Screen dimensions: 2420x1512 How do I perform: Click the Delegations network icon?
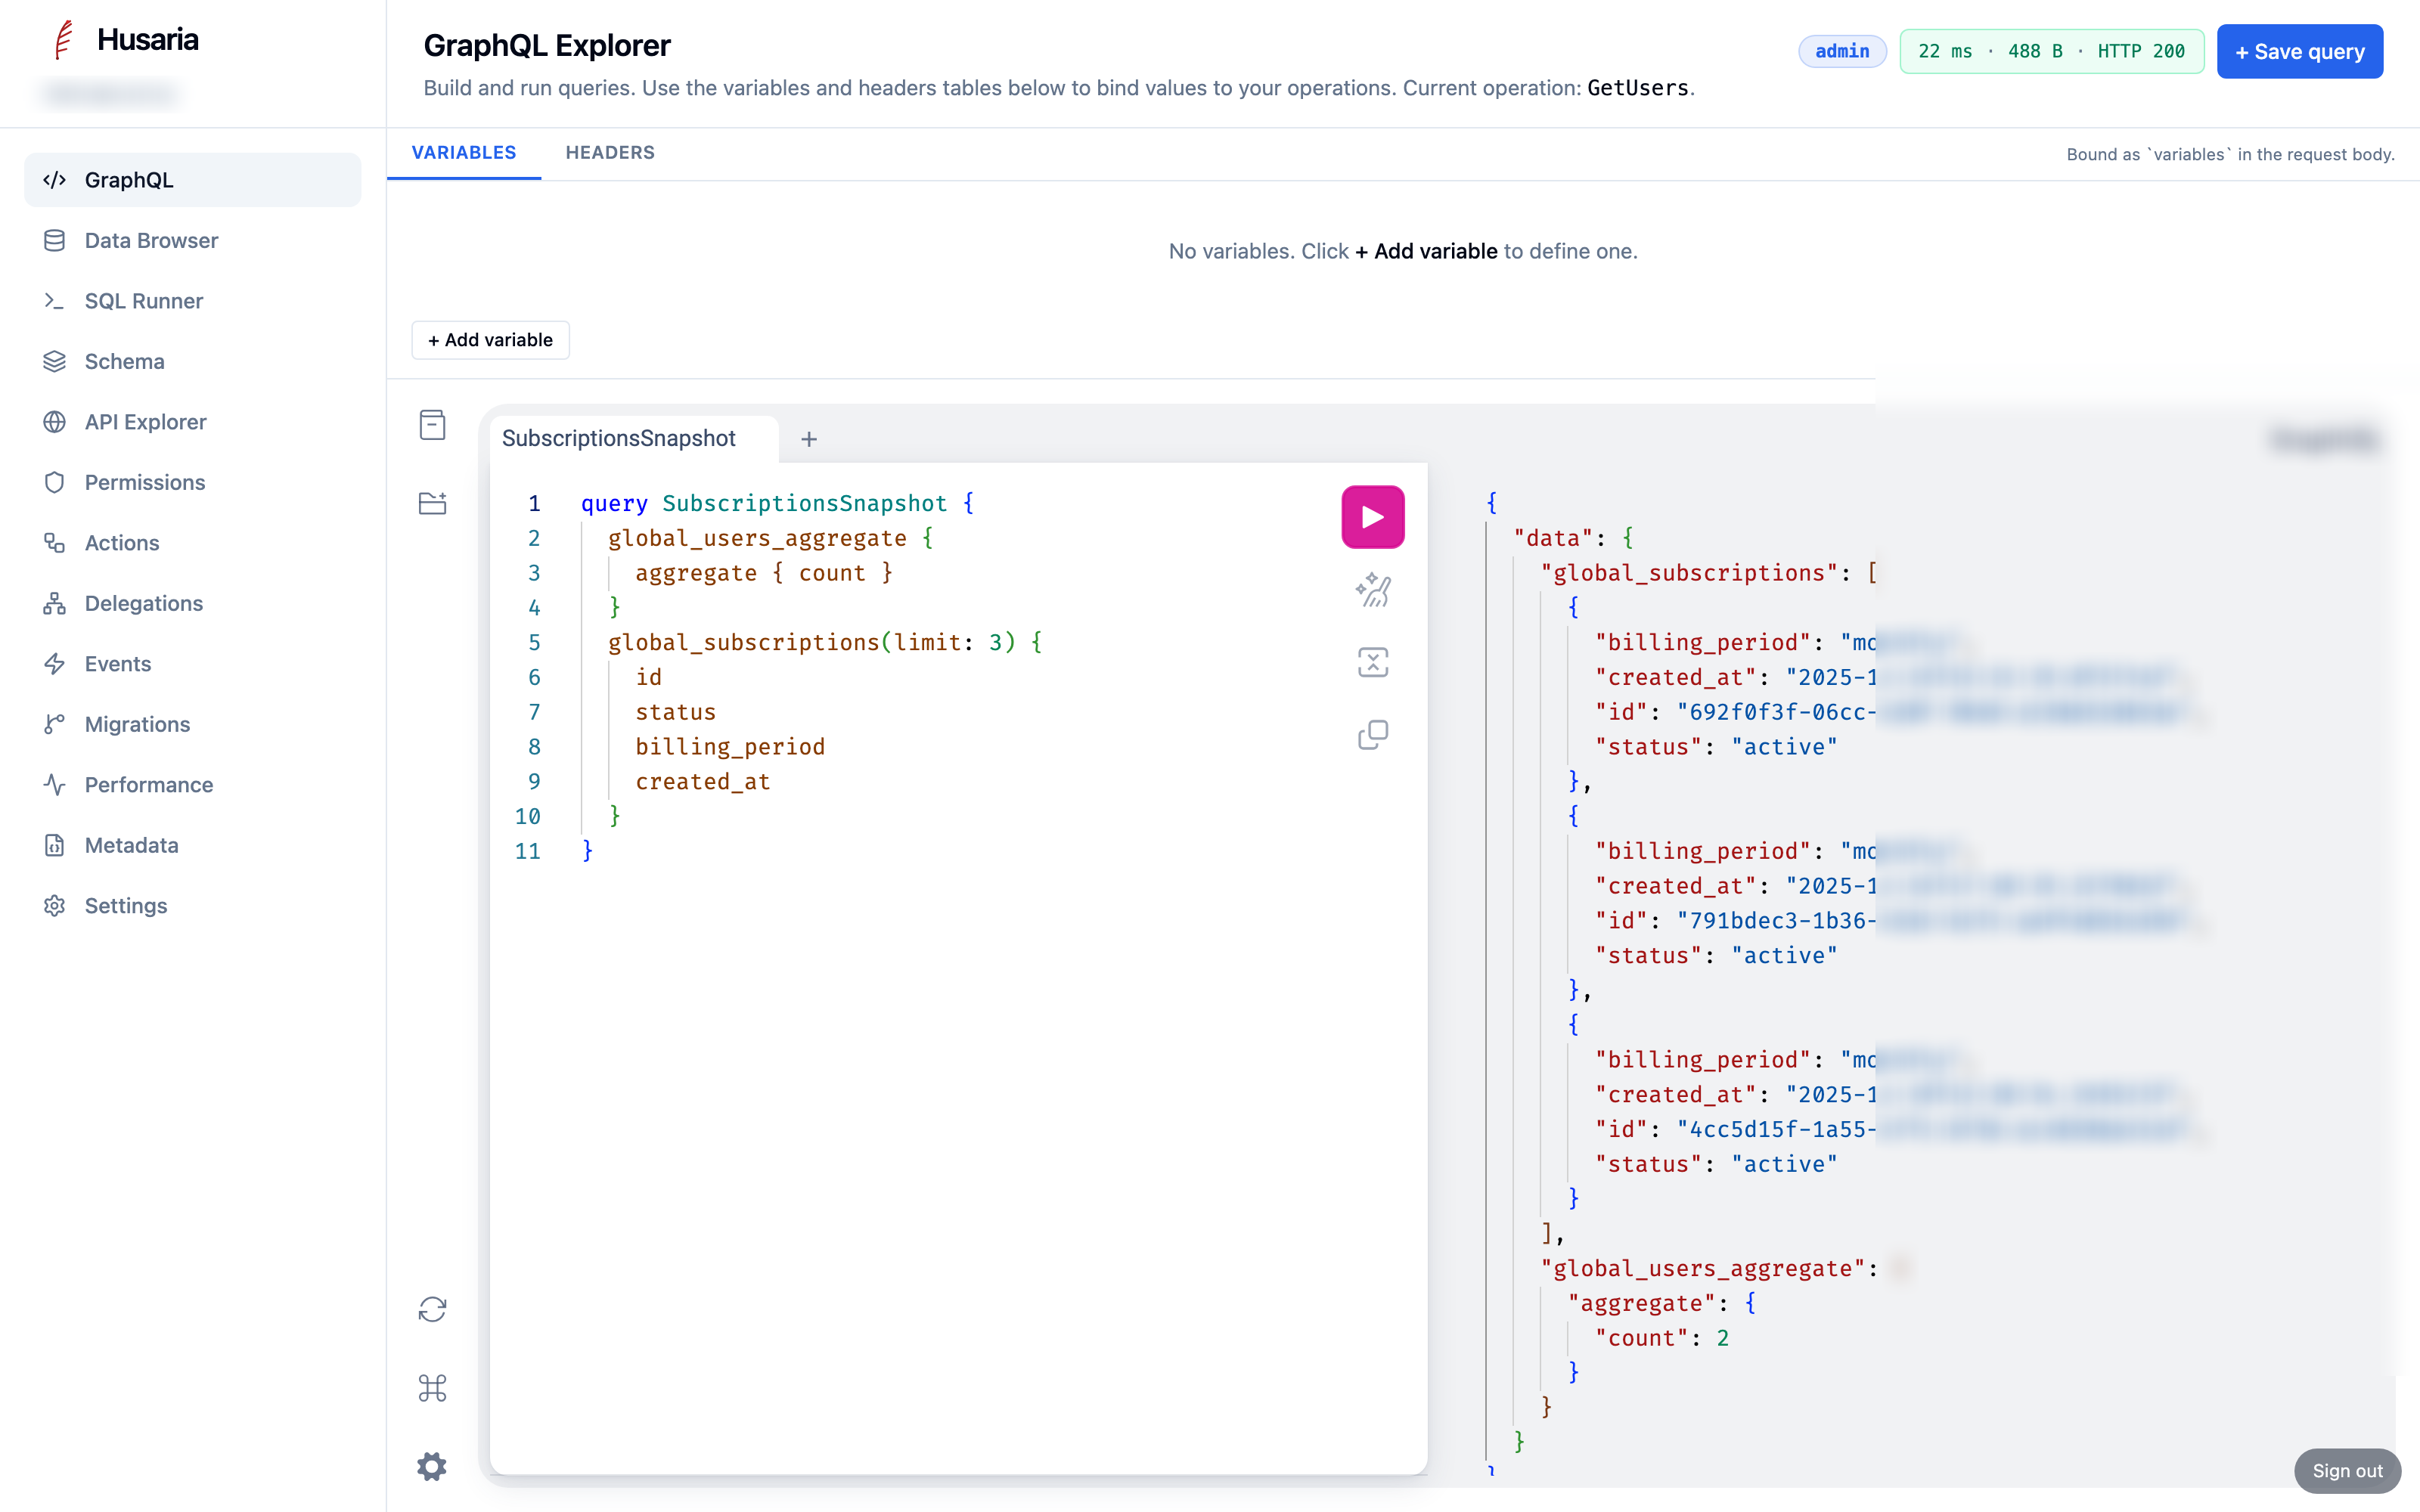(x=54, y=604)
